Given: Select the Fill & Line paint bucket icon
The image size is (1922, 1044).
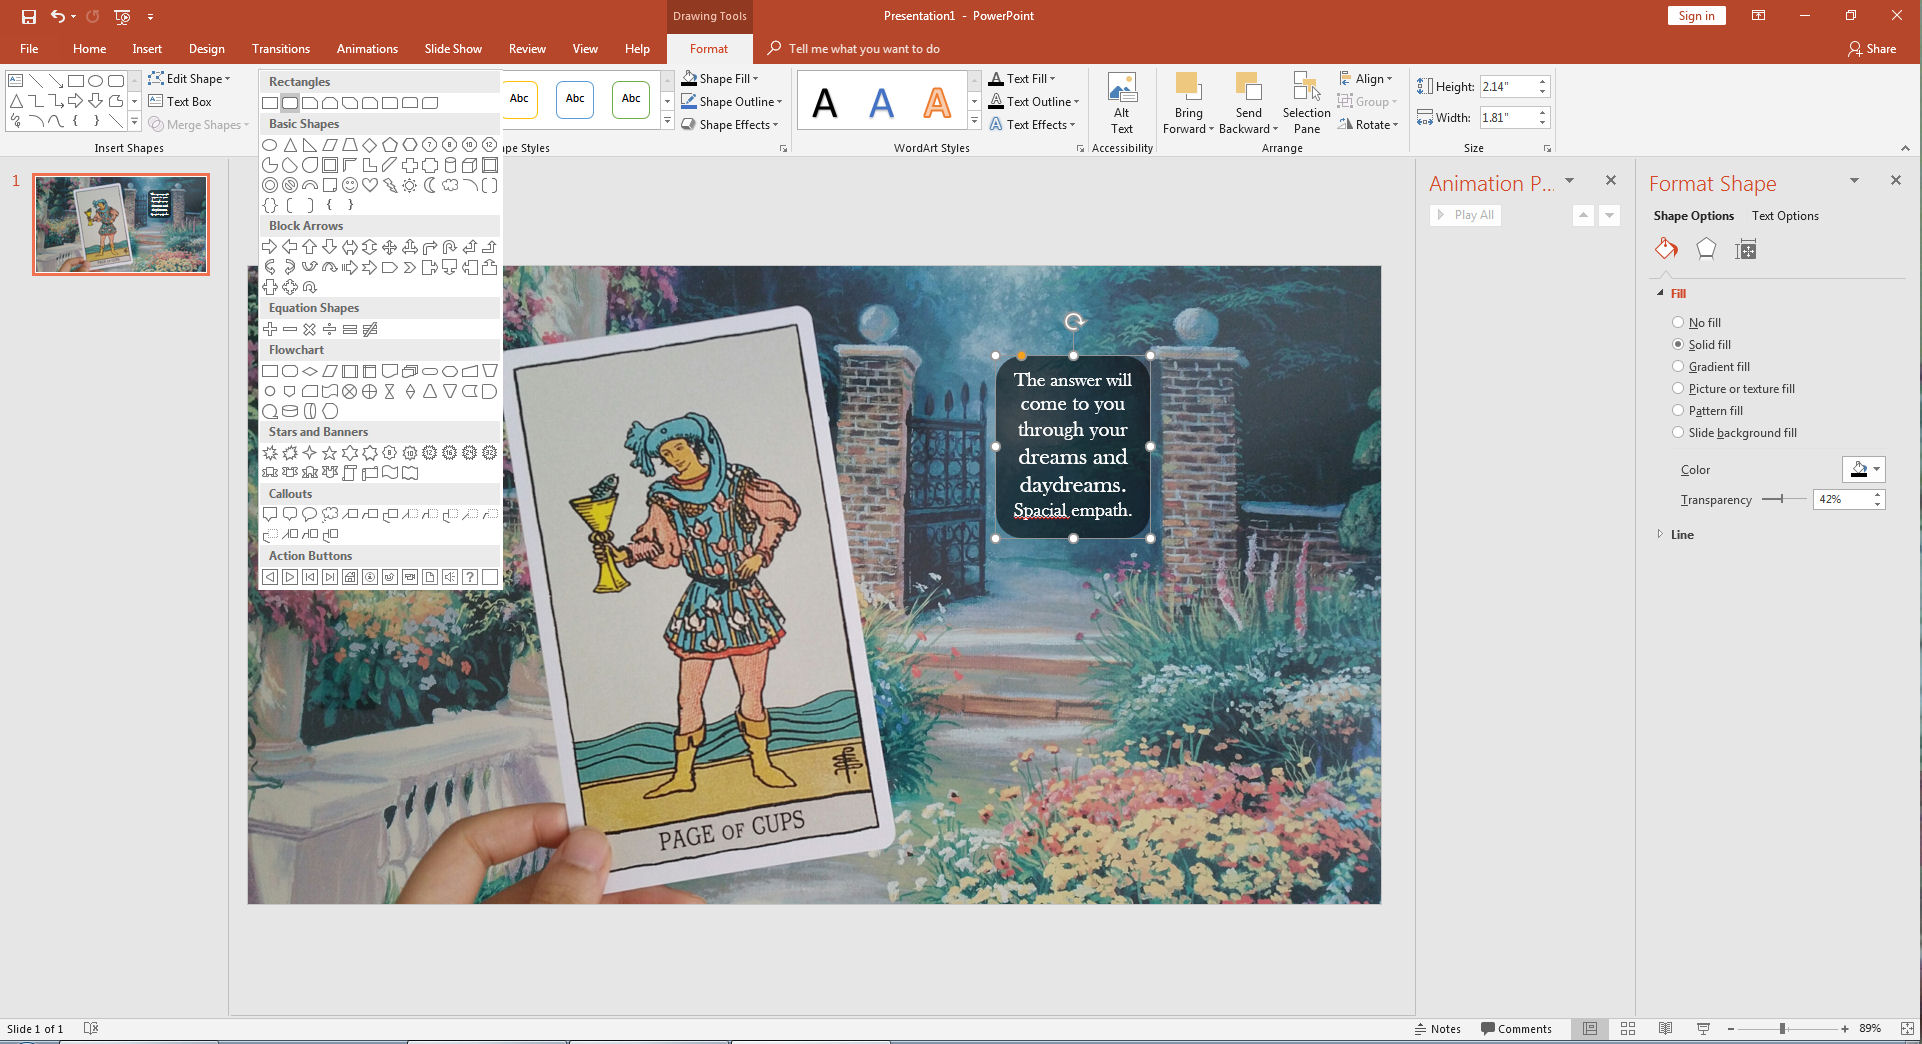Looking at the screenshot, I should click(1666, 249).
